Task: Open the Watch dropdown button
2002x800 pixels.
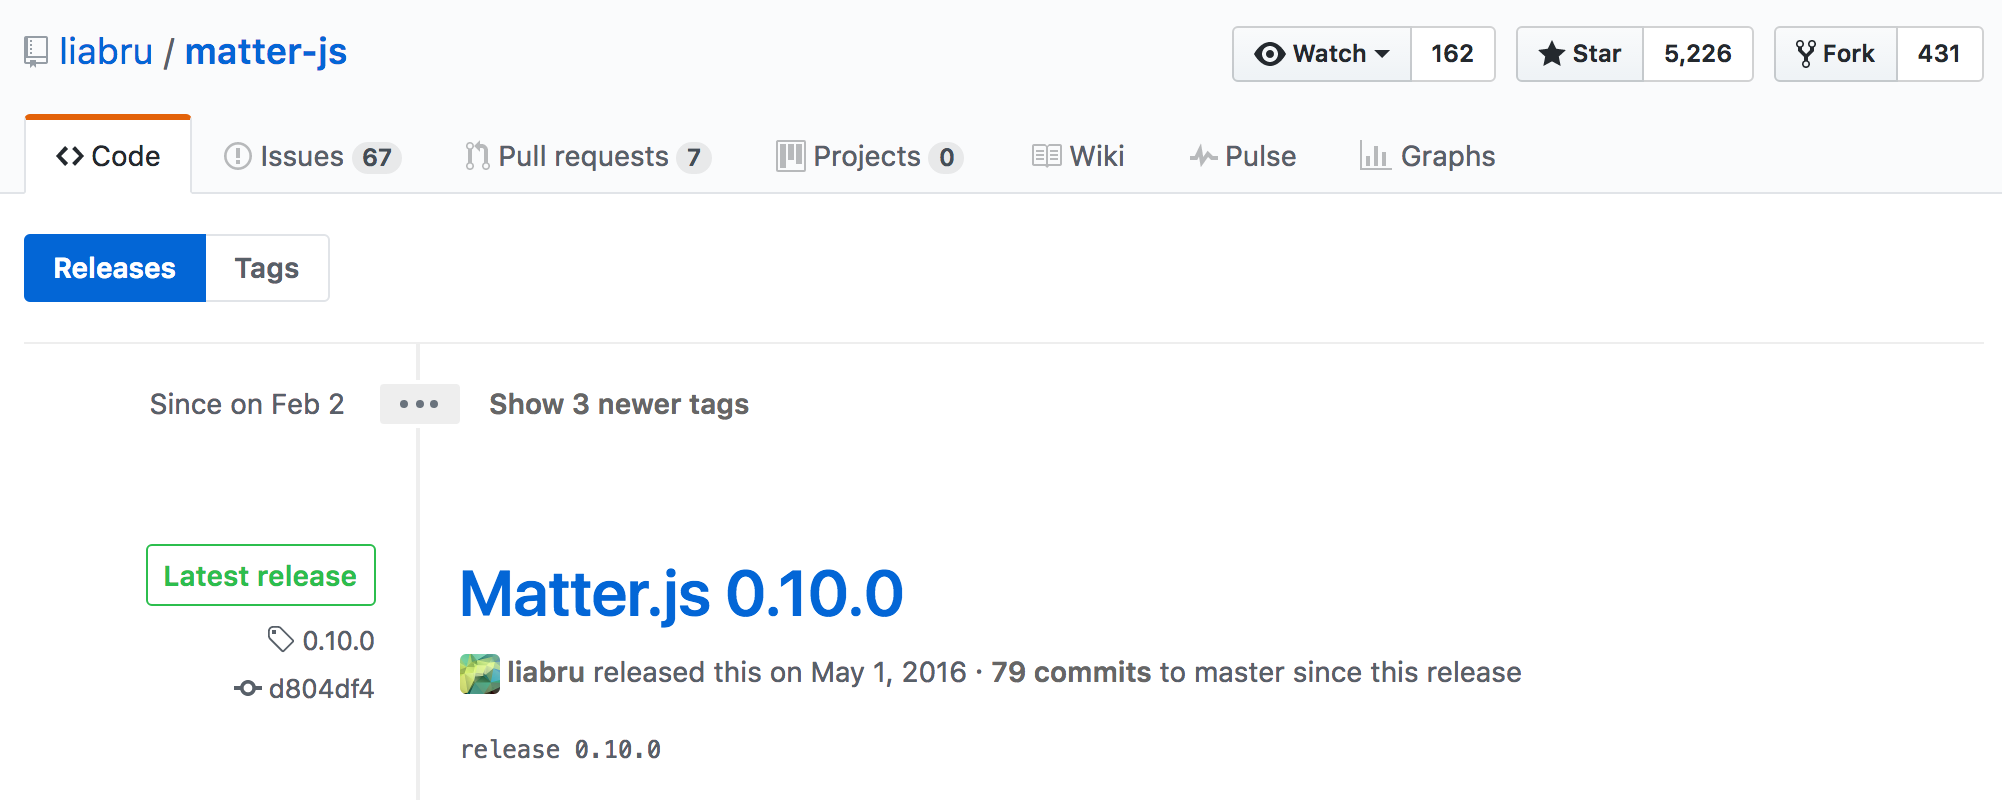Action: pos(1322,54)
